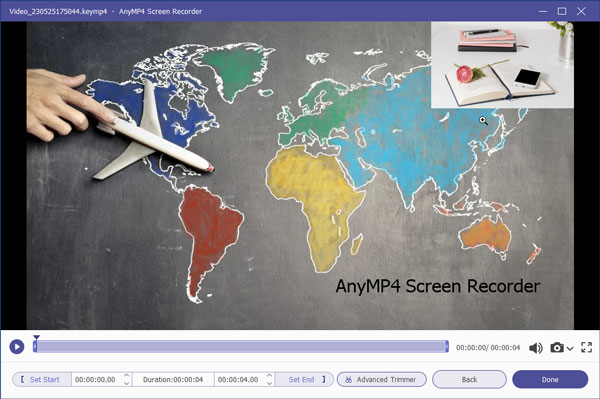Click the Done button
The width and height of the screenshot is (600, 399).
pos(550,379)
